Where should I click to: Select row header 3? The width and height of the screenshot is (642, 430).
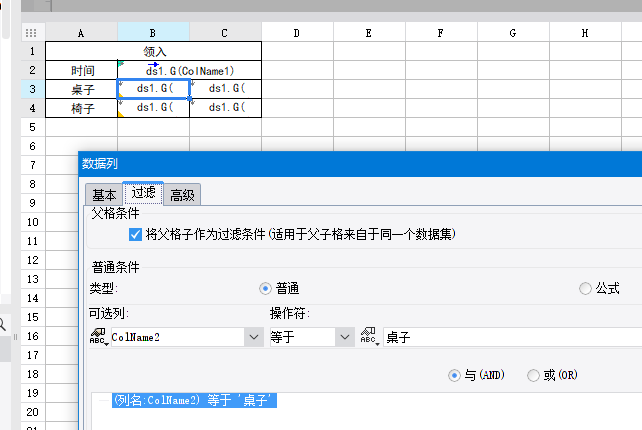pos(33,89)
